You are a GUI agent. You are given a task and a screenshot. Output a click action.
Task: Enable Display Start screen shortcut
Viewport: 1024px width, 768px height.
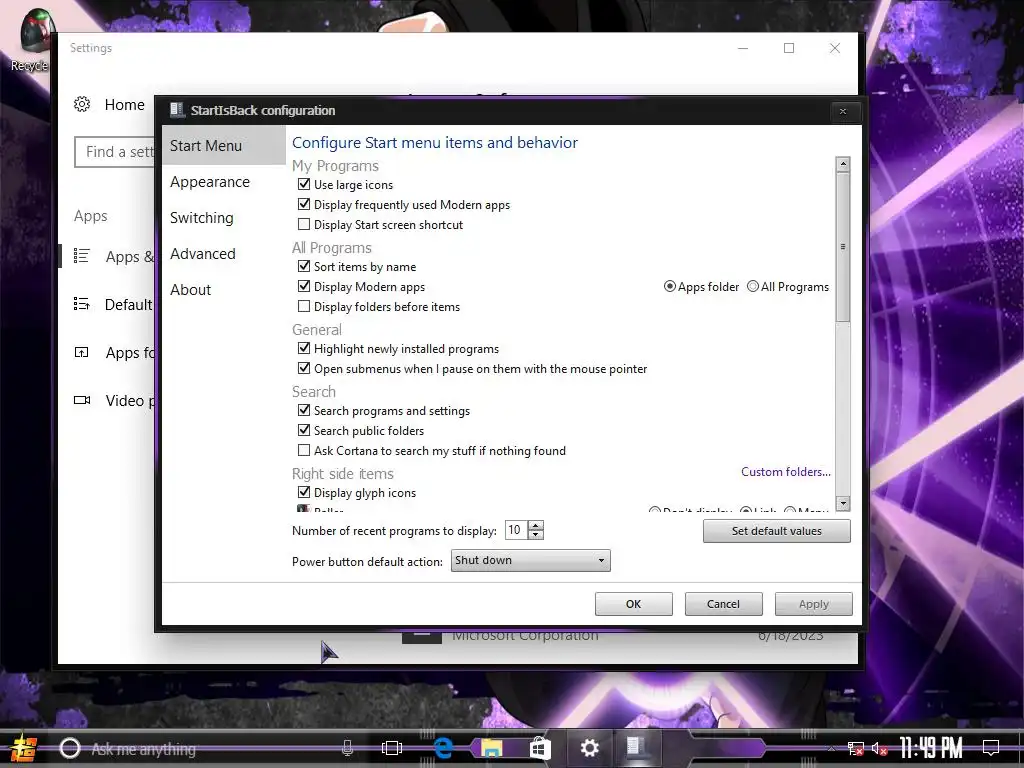304,225
